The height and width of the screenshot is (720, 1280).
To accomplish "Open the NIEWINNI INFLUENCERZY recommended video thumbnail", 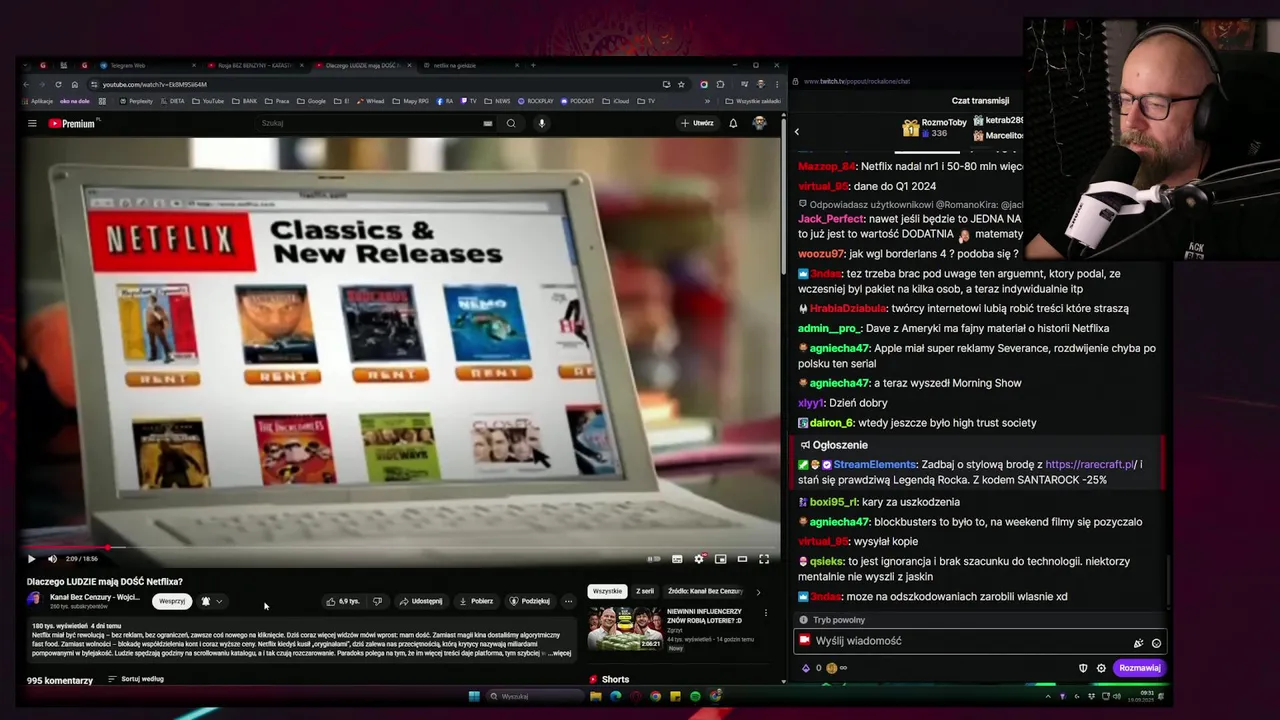I will pos(624,628).
